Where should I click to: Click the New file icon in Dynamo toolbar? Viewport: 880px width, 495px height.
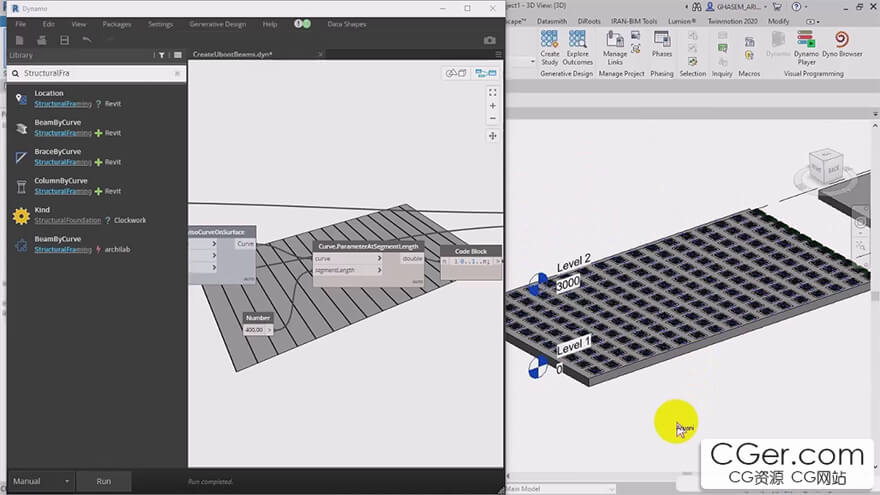click(x=20, y=40)
